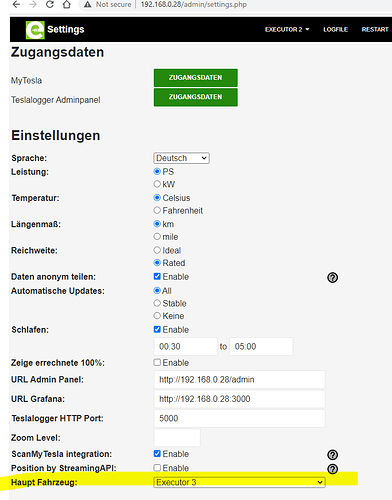Open browser home page
Screen dimensions: 392x500
click(x=67, y=4)
